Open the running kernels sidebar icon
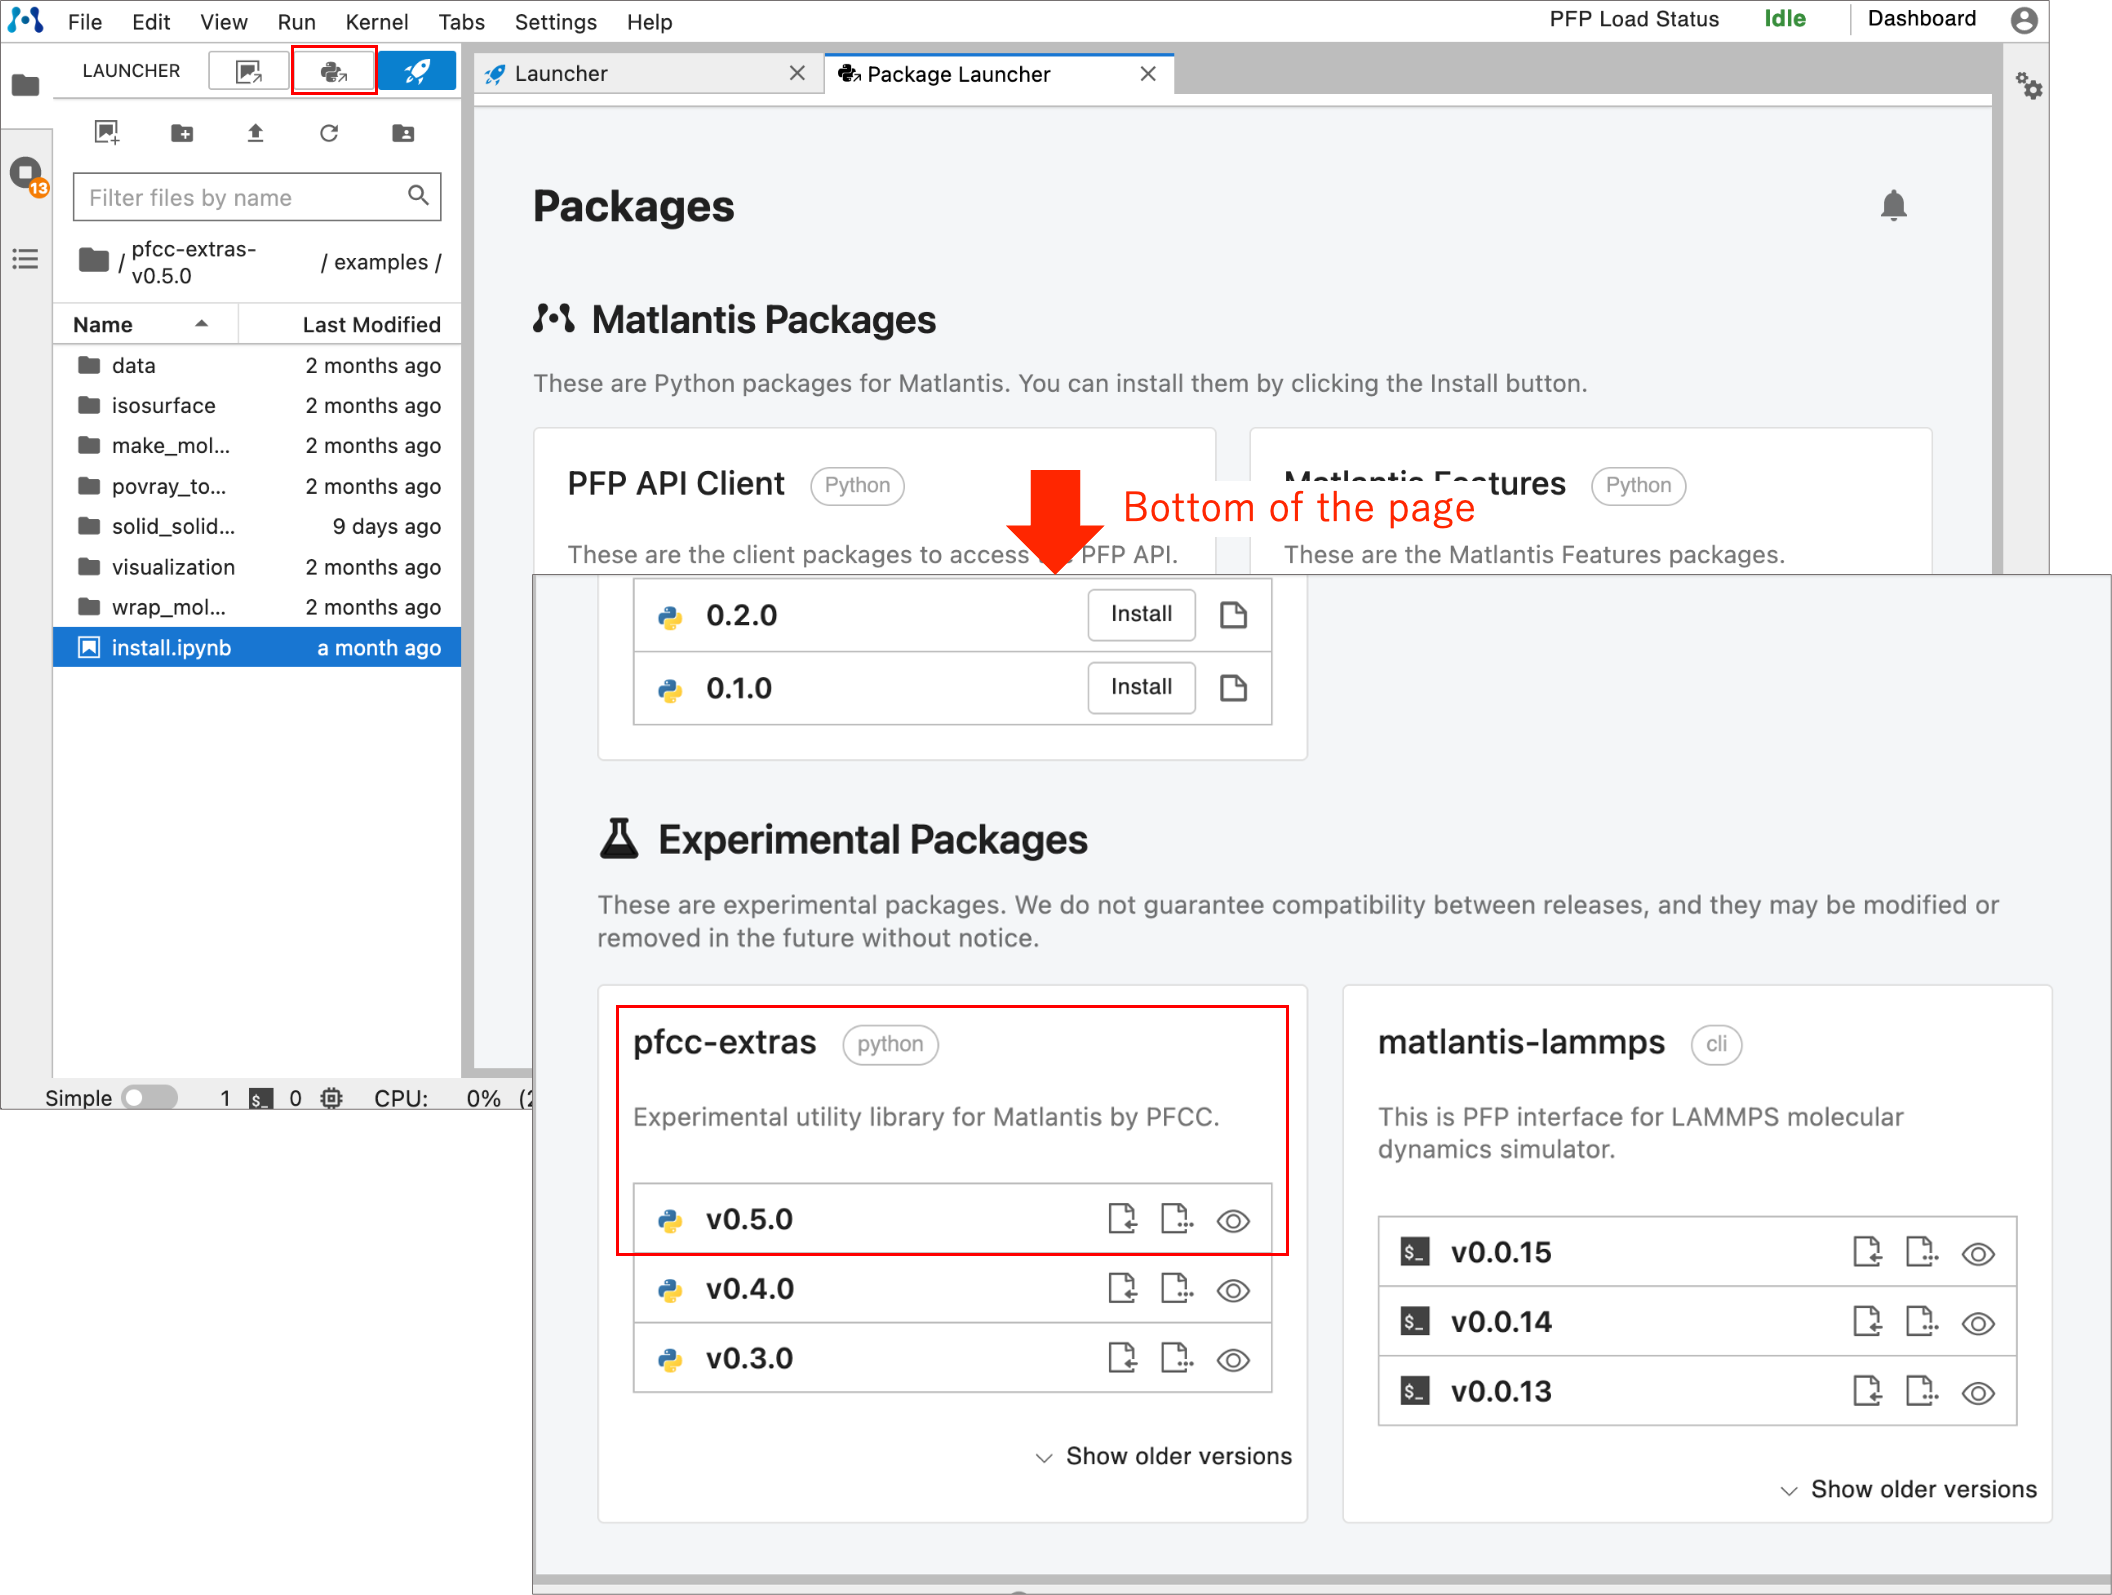Image resolution: width=2112 pixels, height=1595 pixels. point(27,174)
